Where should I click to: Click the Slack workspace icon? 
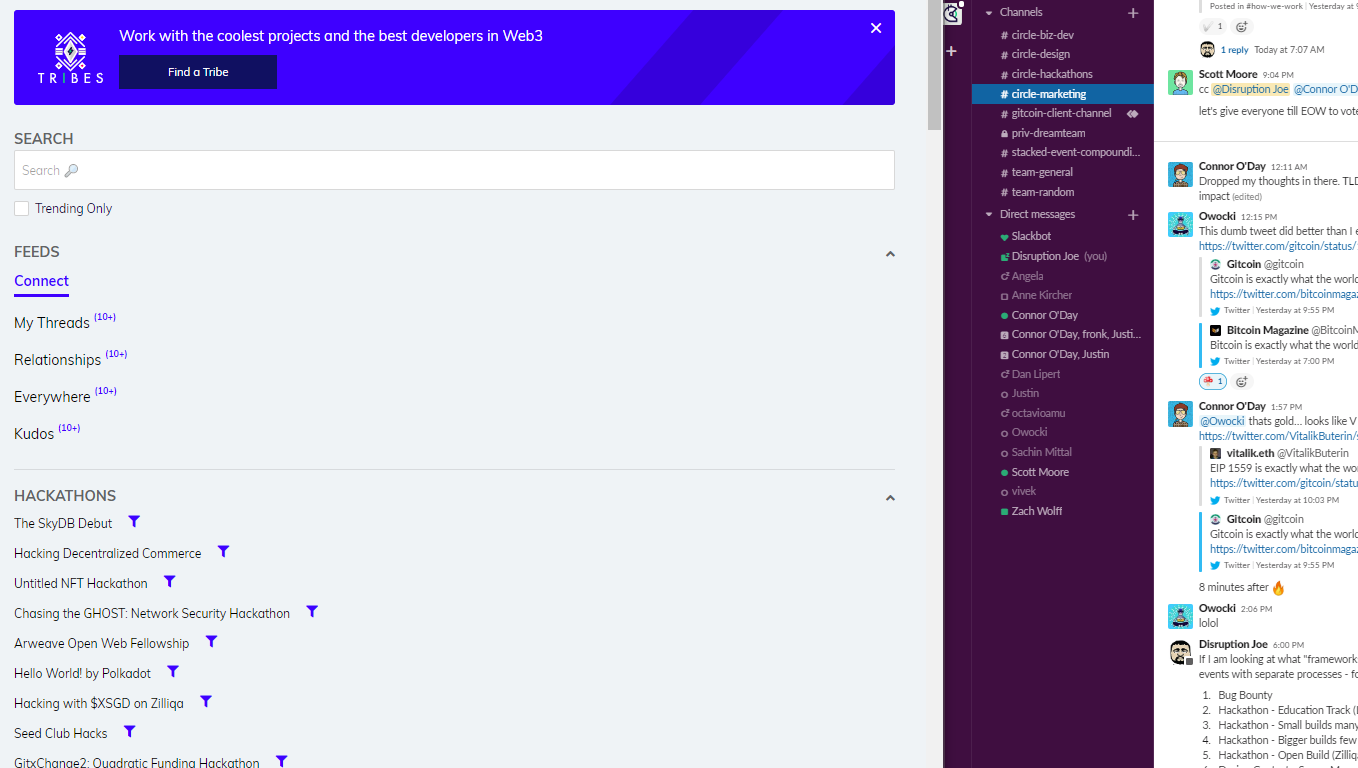click(x=953, y=13)
